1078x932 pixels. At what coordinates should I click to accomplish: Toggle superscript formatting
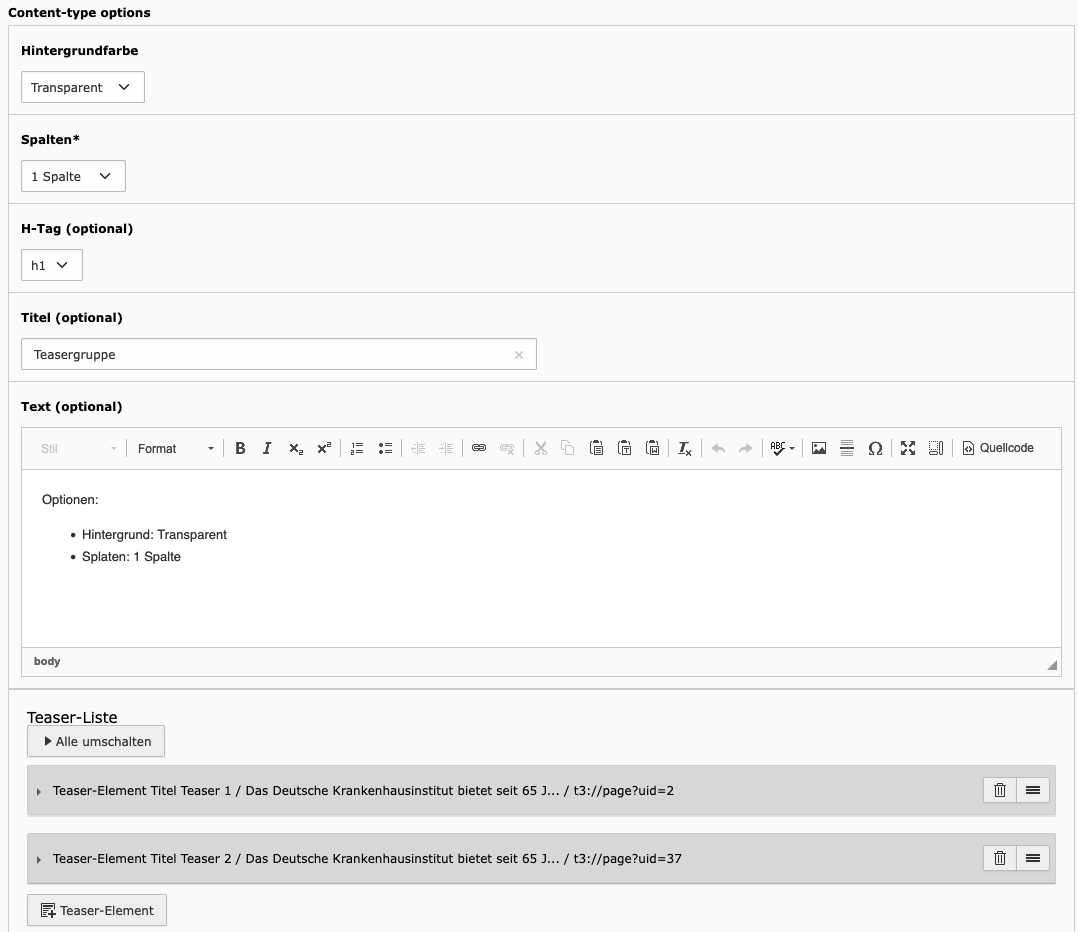point(324,449)
